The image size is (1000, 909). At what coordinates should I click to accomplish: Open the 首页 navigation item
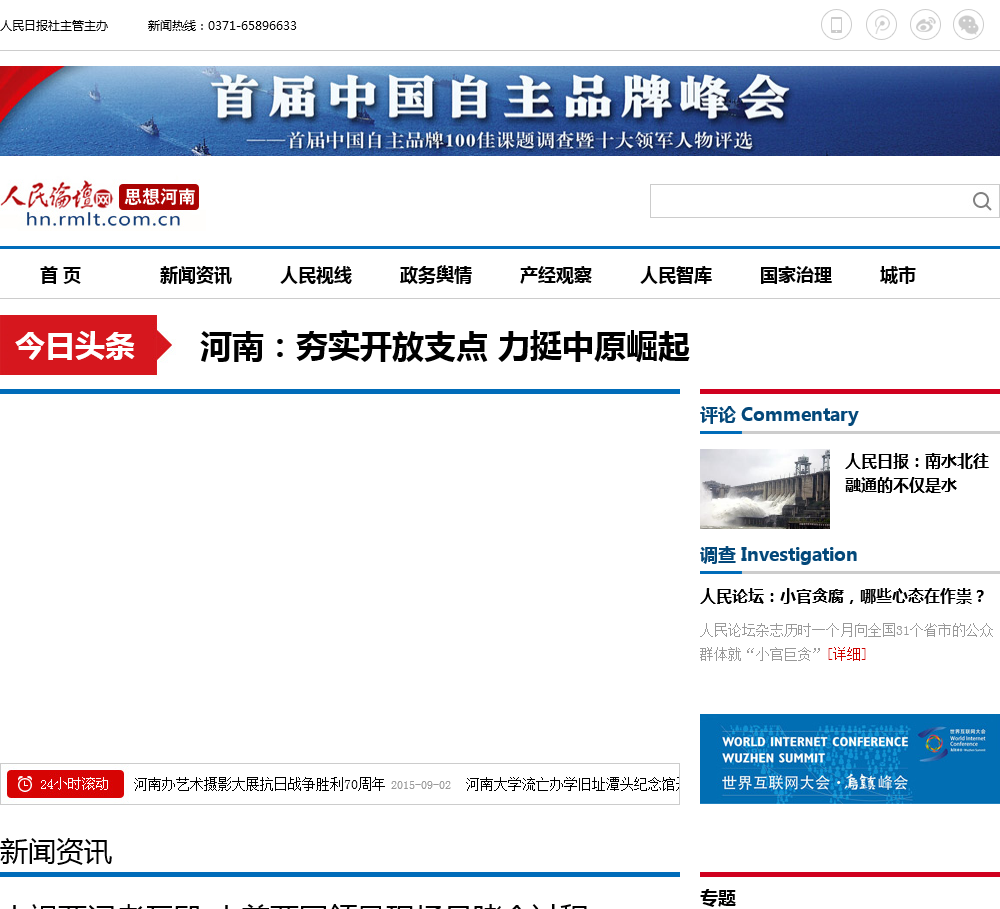[61, 276]
